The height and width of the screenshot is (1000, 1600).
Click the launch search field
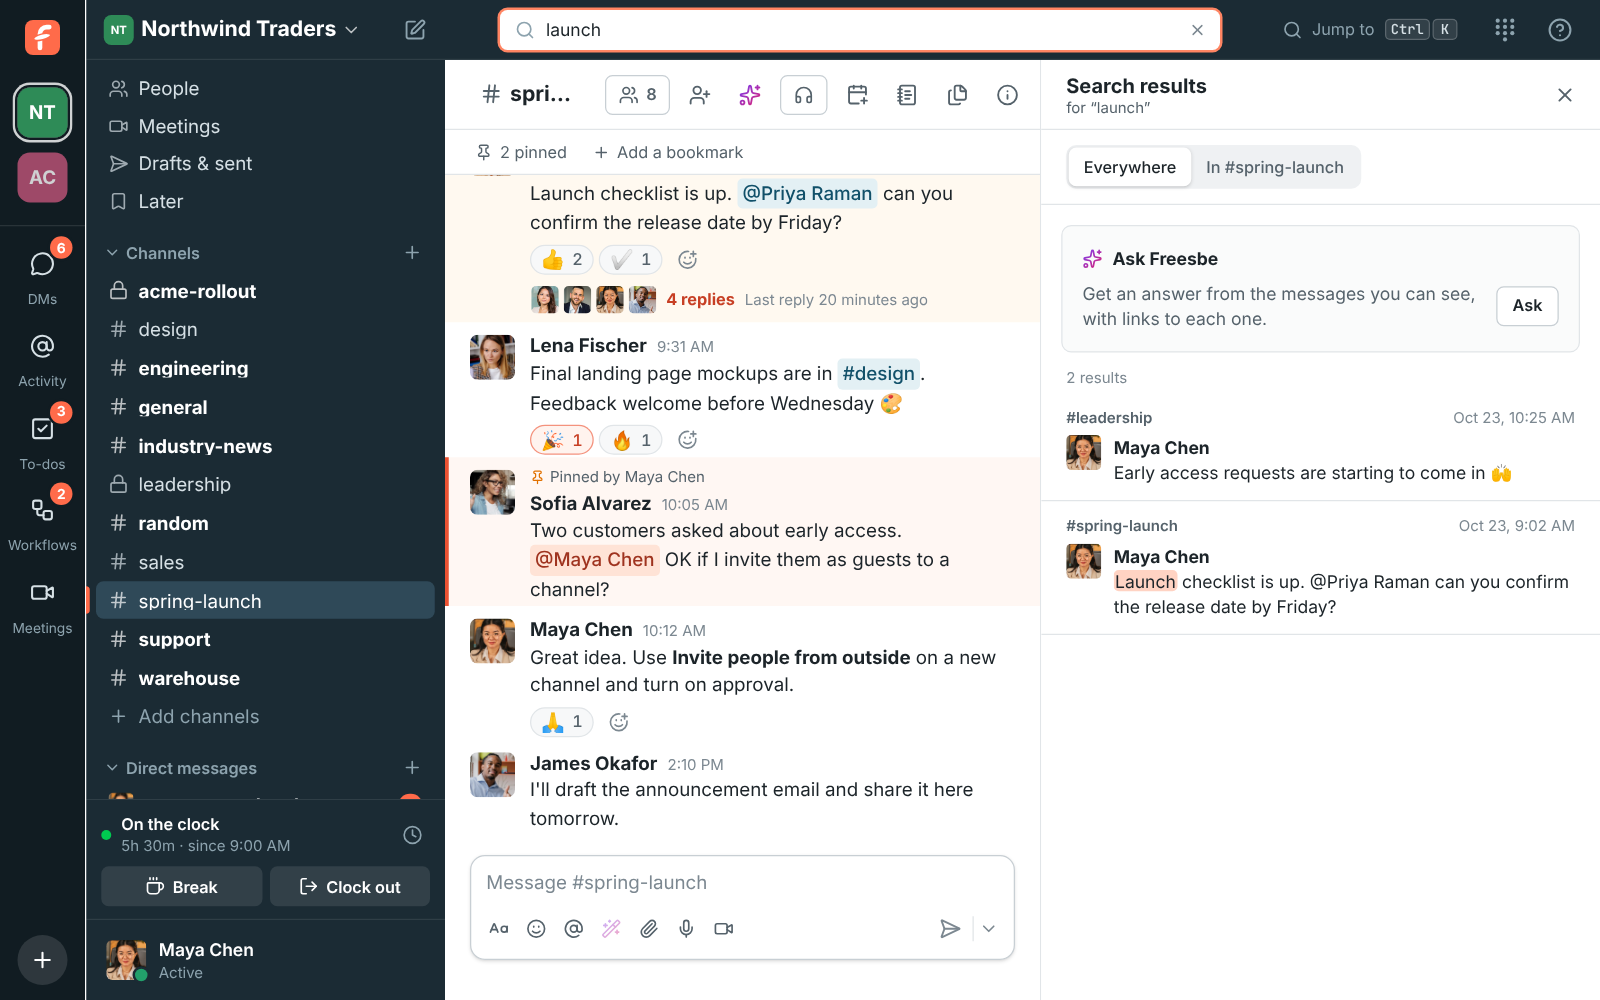860,30
